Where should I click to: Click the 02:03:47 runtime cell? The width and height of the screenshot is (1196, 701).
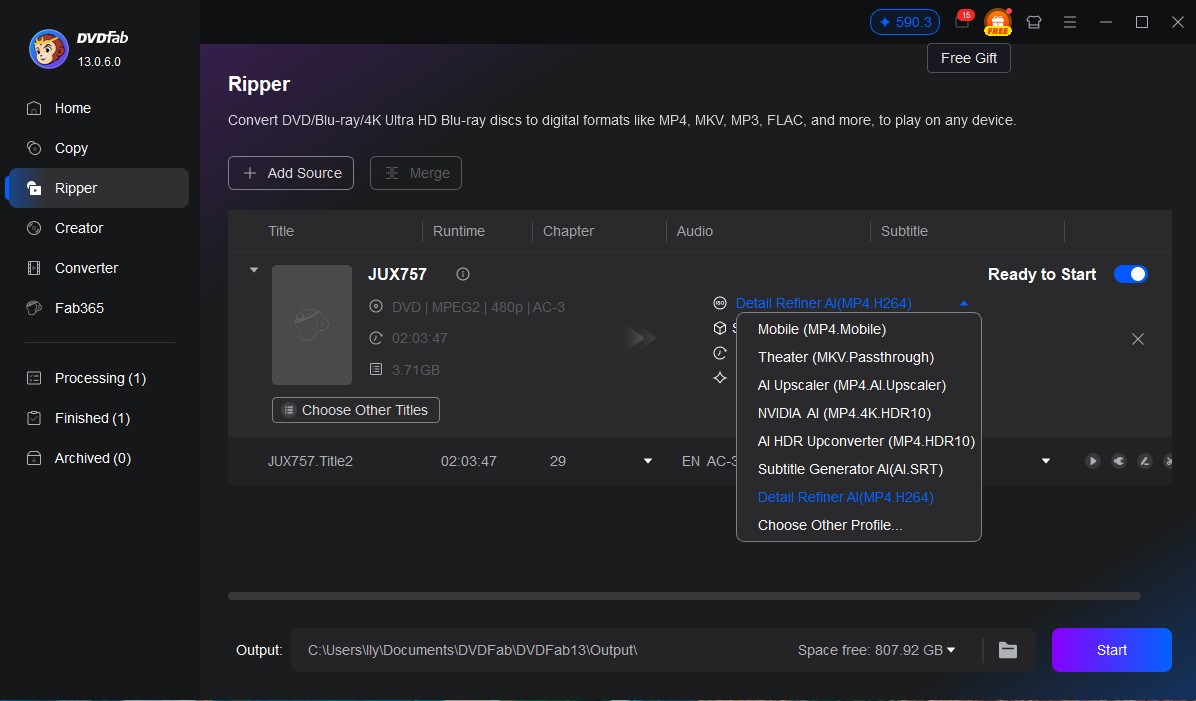[x=468, y=461]
